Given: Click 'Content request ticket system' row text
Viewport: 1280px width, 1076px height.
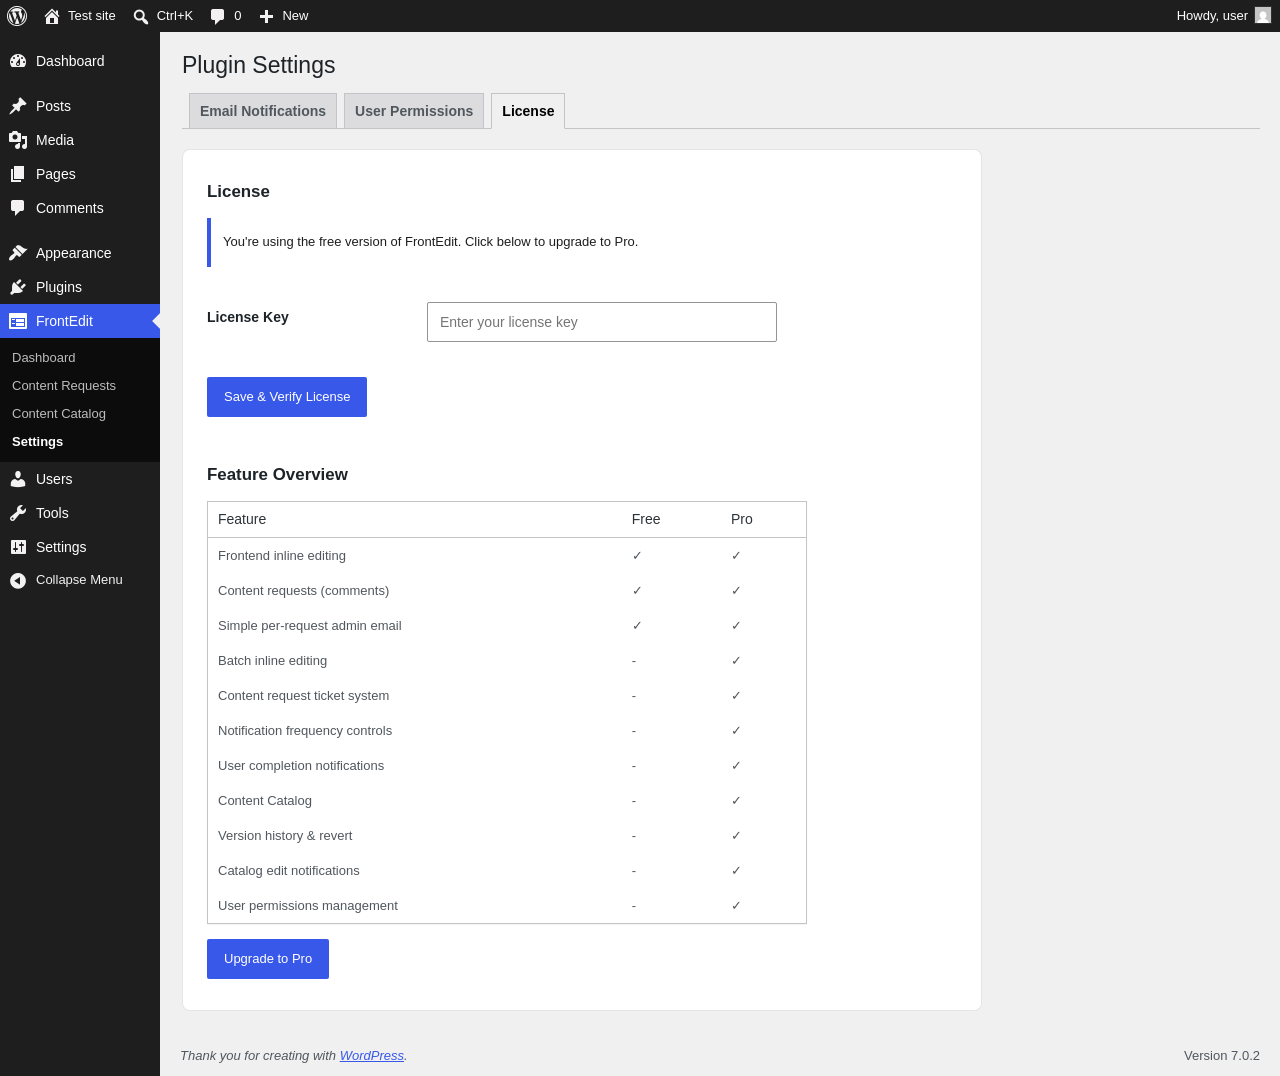Looking at the screenshot, I should 303,696.
